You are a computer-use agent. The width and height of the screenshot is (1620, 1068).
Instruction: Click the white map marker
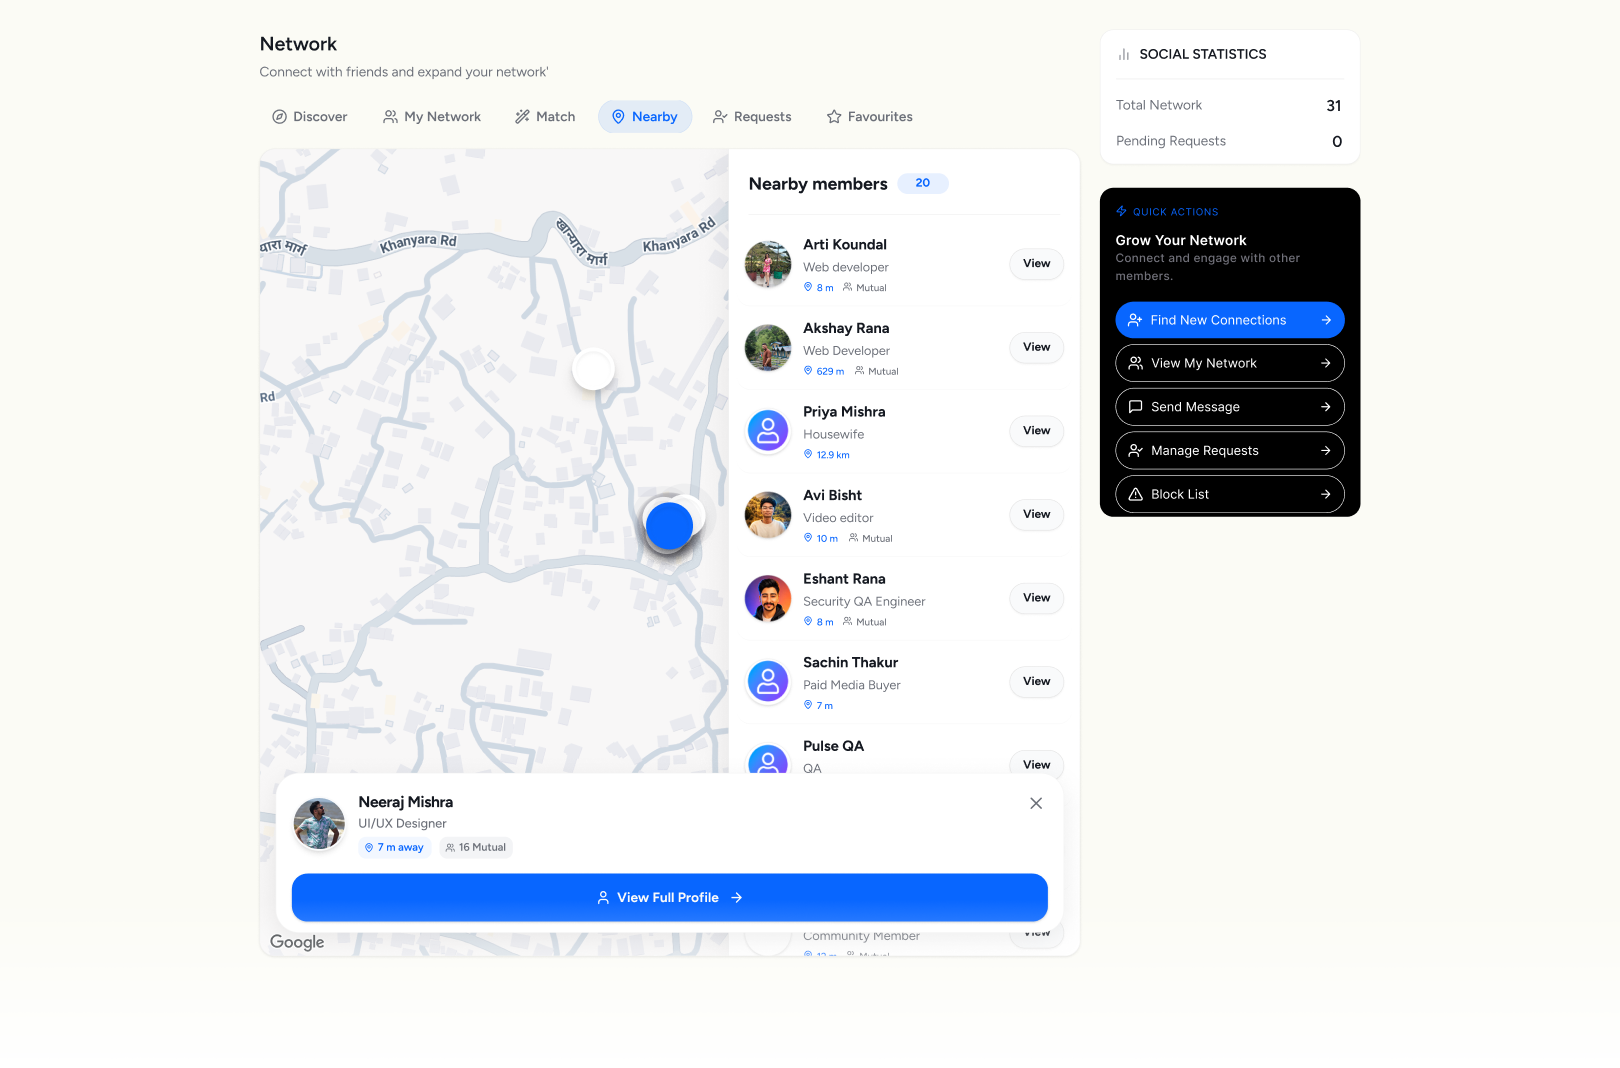click(x=593, y=370)
